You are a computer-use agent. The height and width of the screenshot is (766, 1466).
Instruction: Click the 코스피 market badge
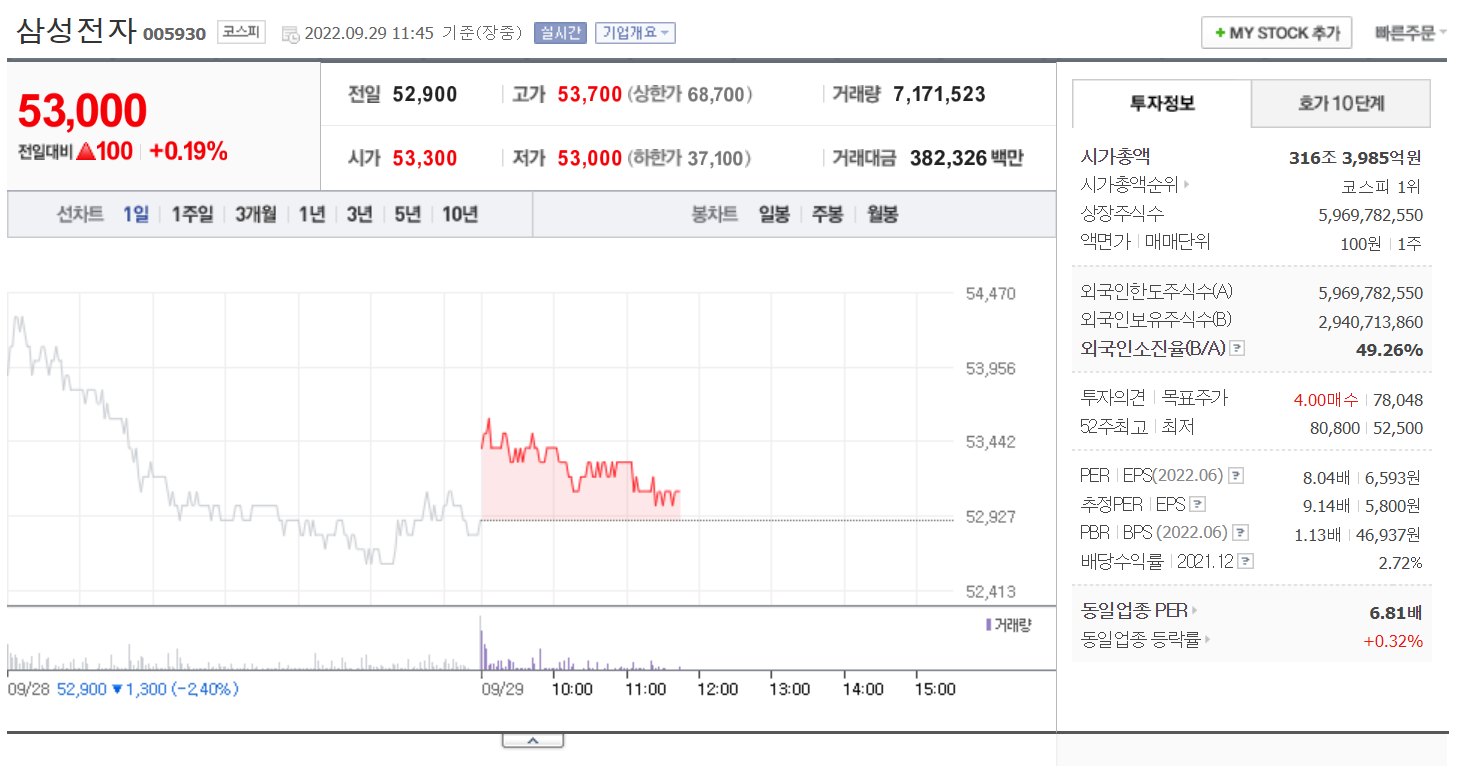coord(241,32)
